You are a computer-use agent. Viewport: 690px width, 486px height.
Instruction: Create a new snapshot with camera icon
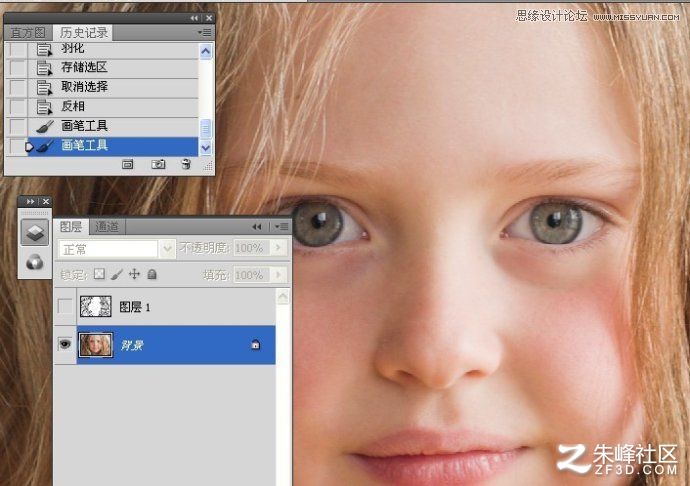pyautogui.click(x=158, y=165)
